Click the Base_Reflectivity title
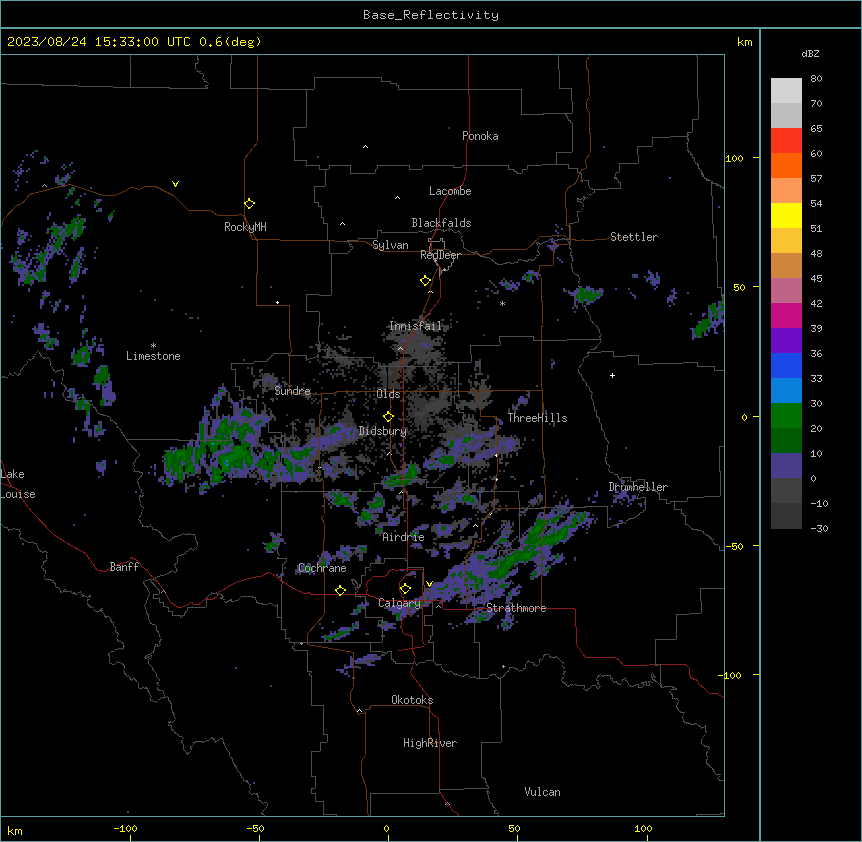The height and width of the screenshot is (842, 862). 431,15
